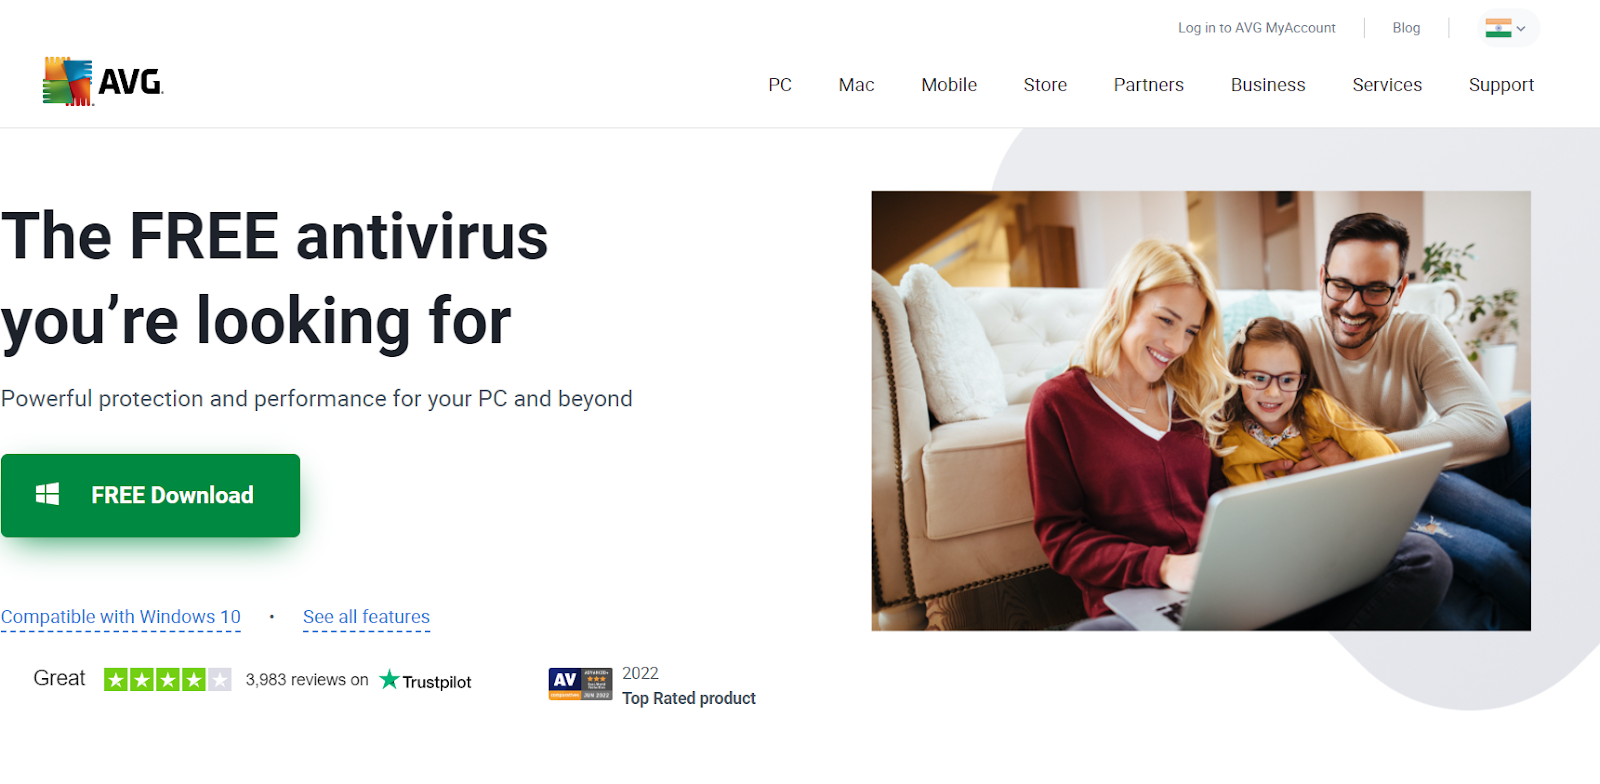This screenshot has width=1600, height=784.
Task: Follow the See all features link
Action: pos(366,617)
